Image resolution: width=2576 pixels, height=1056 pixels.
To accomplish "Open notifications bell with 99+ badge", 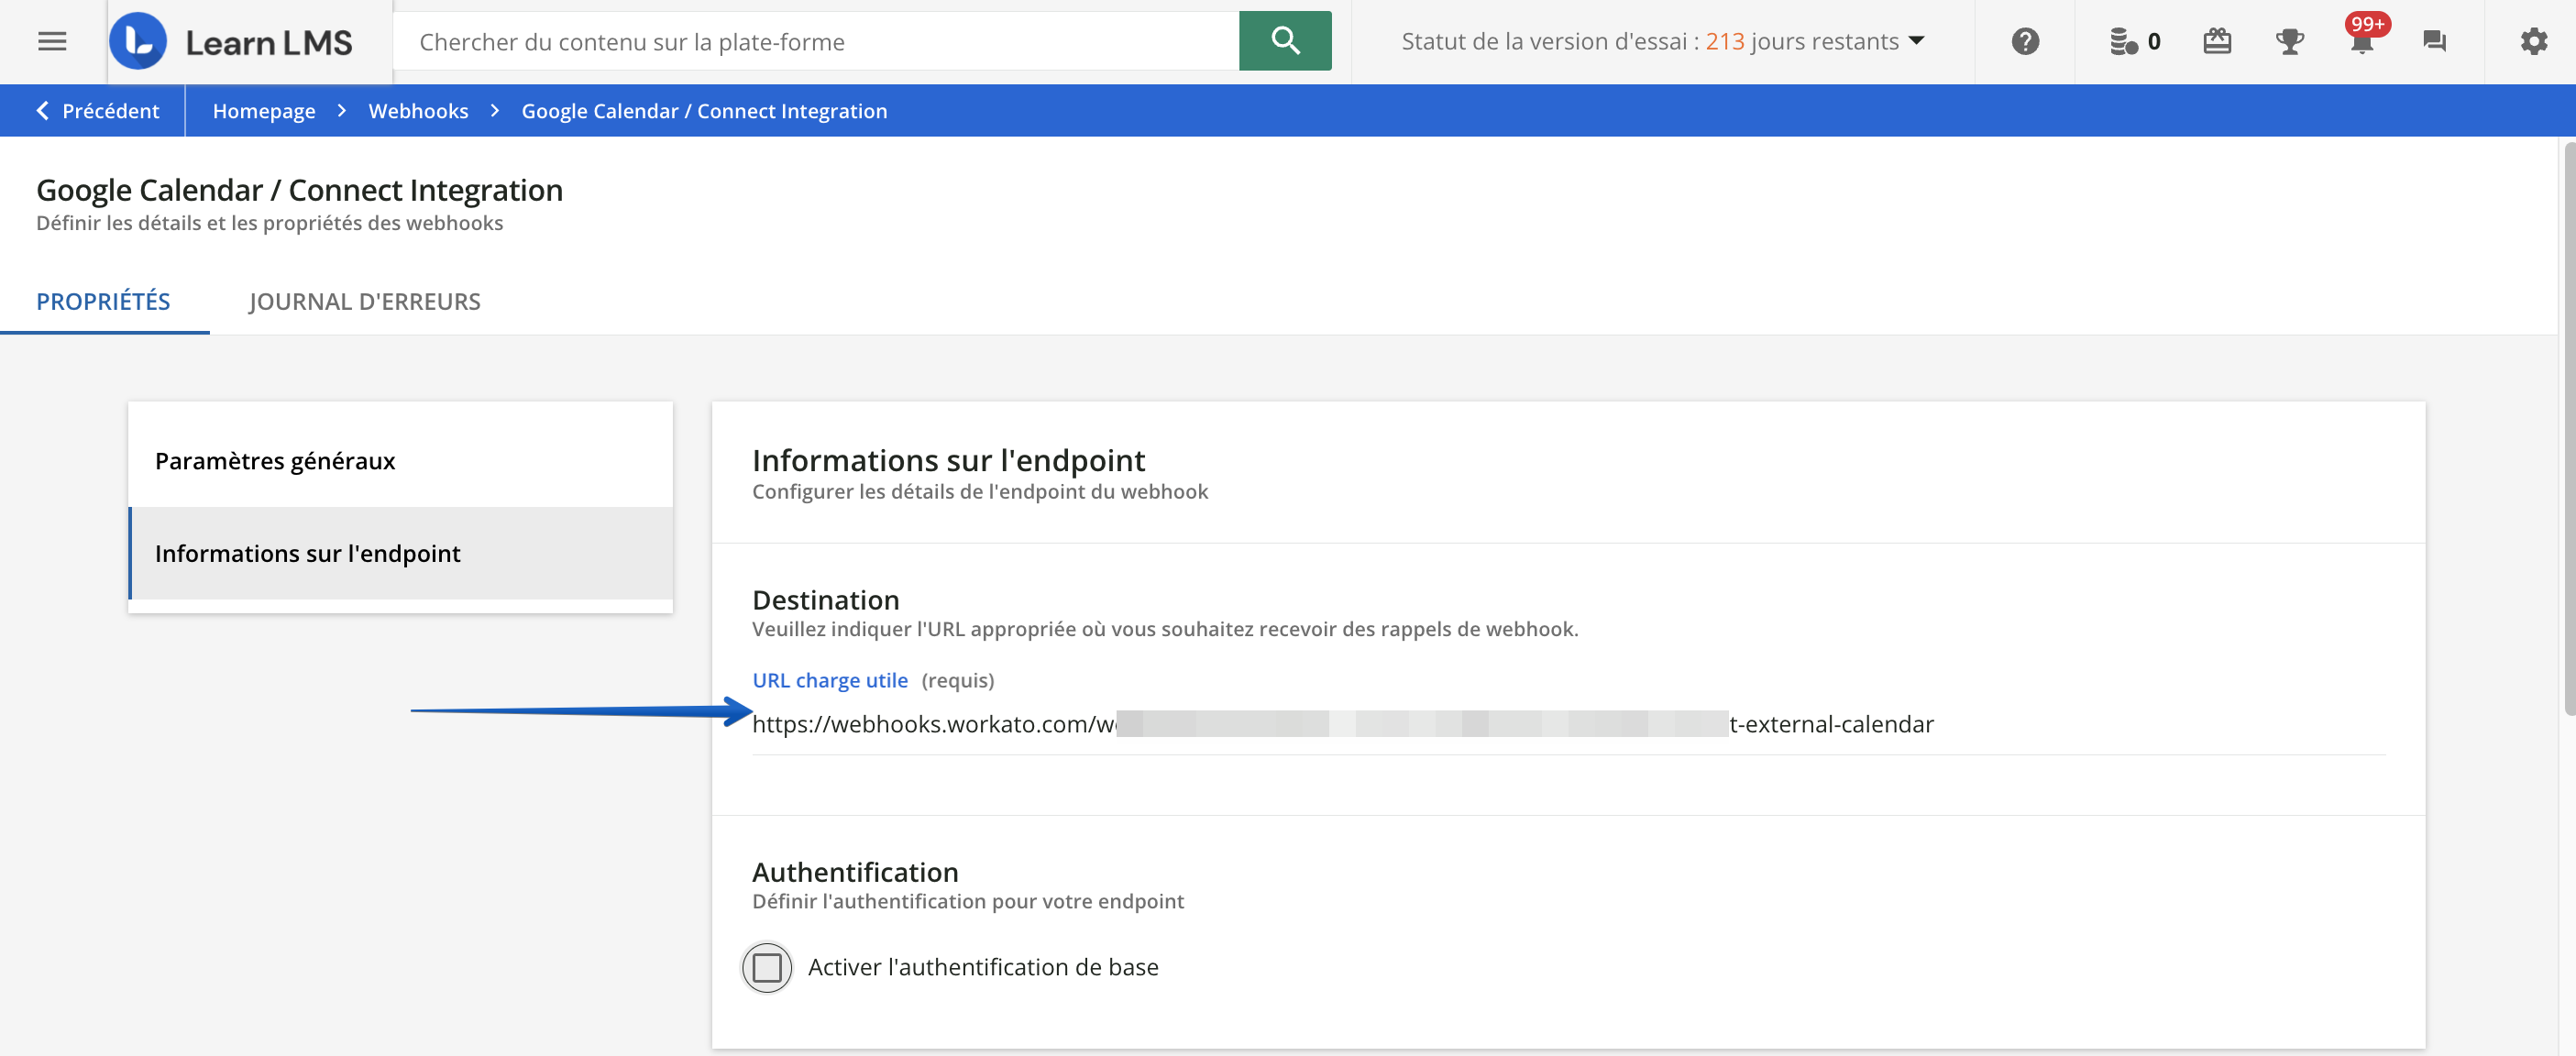I will pyautogui.click(x=2363, y=38).
